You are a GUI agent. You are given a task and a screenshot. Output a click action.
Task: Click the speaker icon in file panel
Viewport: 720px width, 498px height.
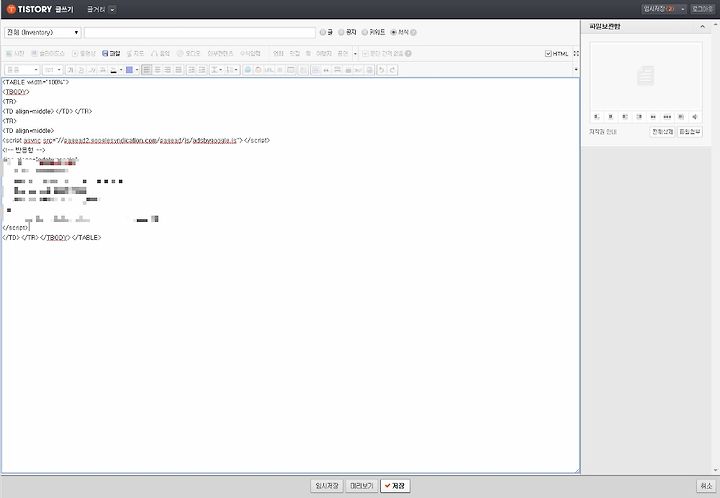(x=695, y=117)
